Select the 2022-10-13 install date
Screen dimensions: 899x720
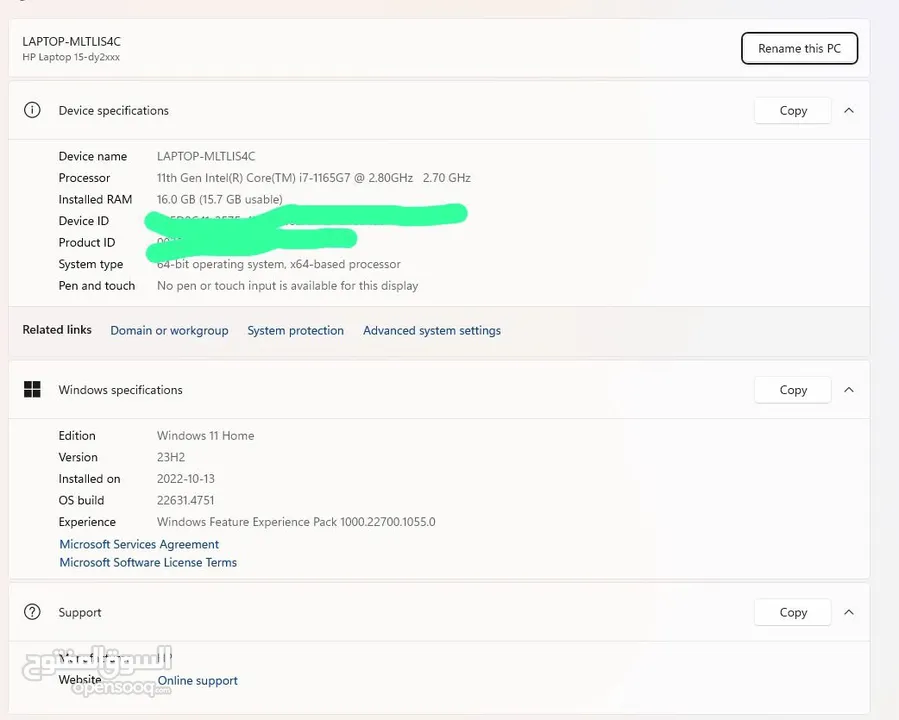(186, 479)
